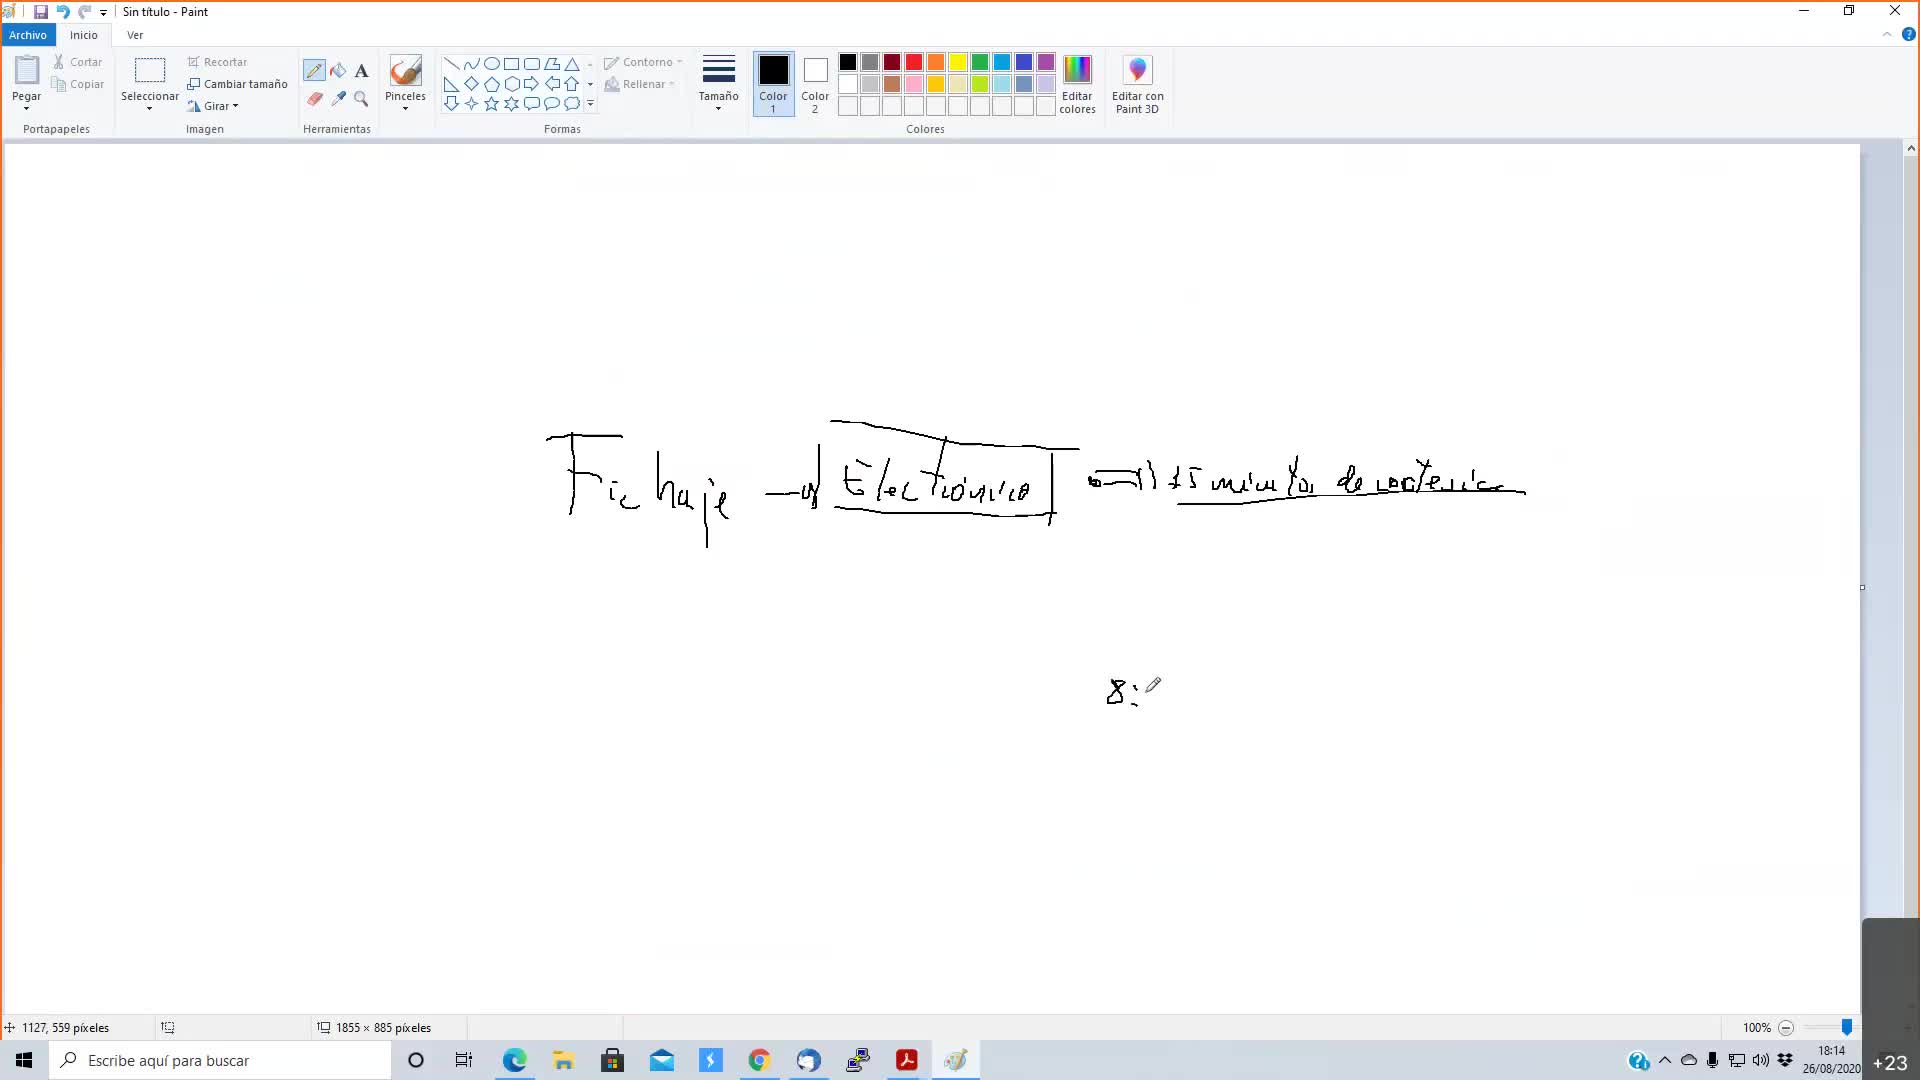This screenshot has width=1920, height=1080.
Task: Choose the Oval shape
Action: (x=491, y=64)
